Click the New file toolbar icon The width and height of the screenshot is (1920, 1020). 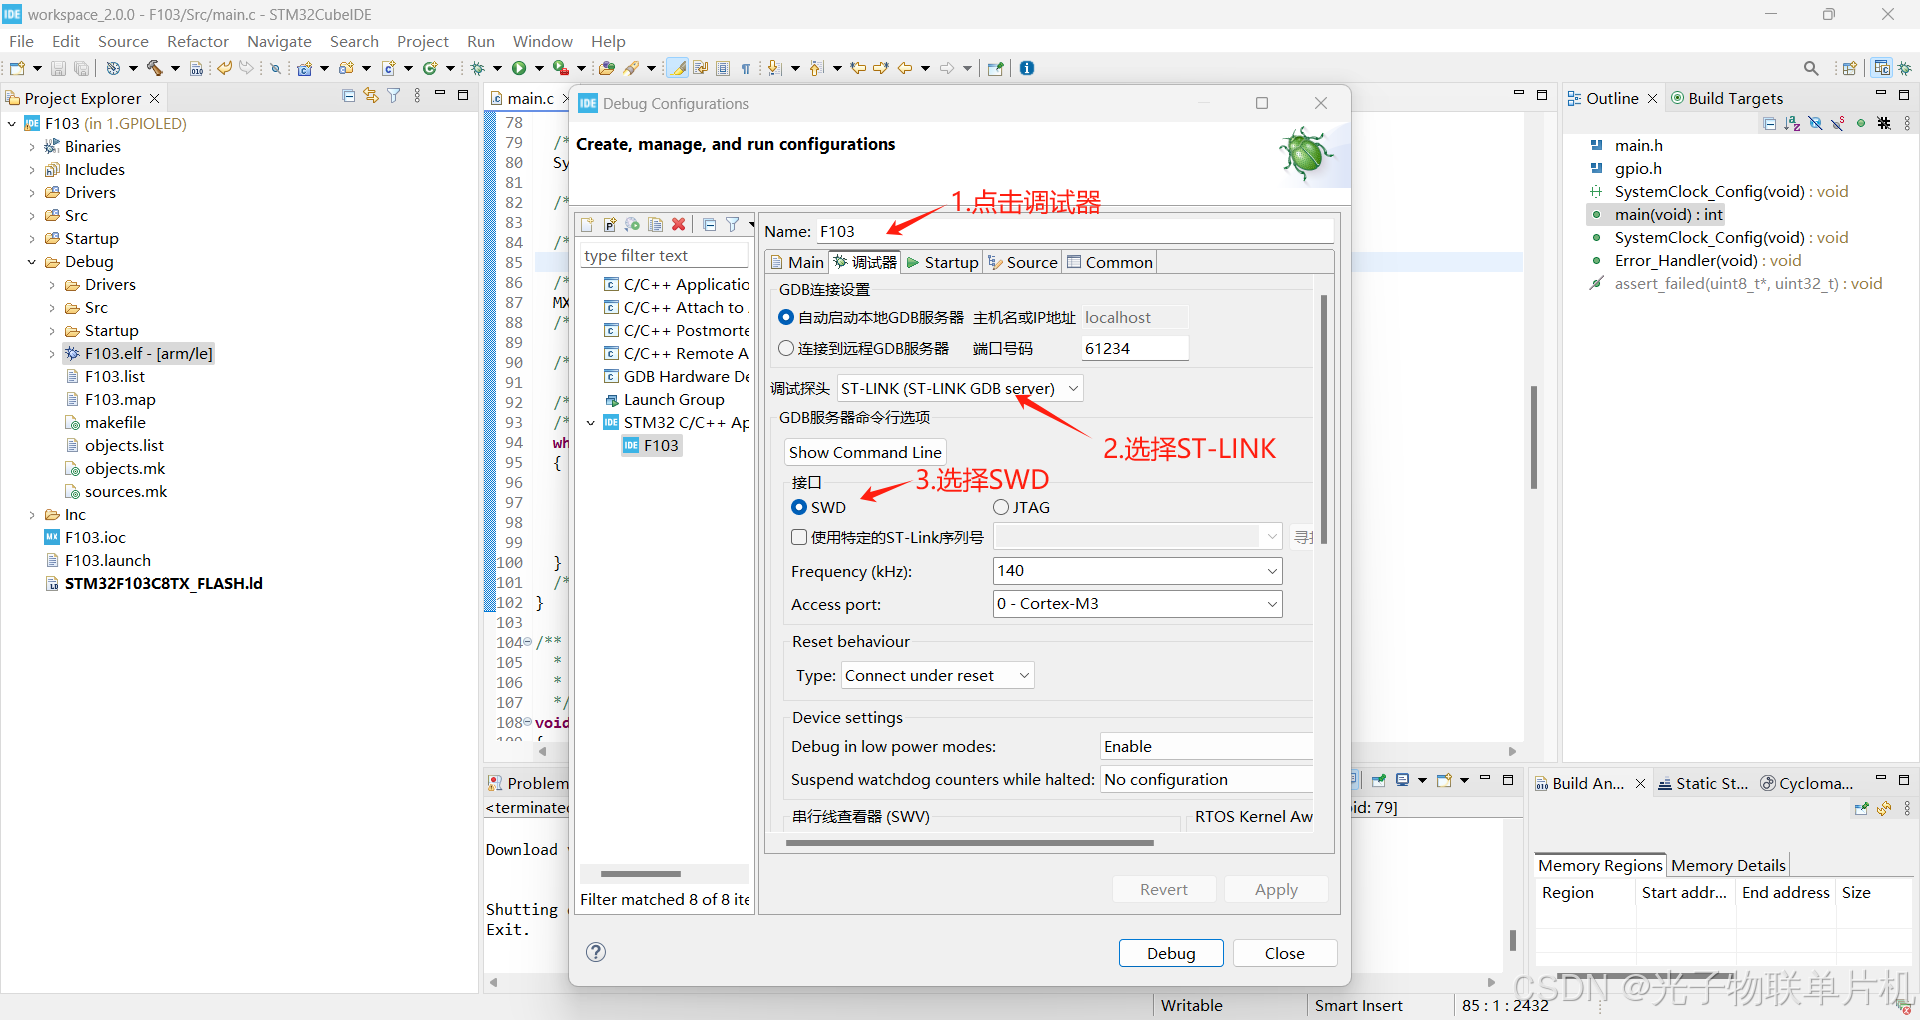pyautogui.click(x=17, y=68)
